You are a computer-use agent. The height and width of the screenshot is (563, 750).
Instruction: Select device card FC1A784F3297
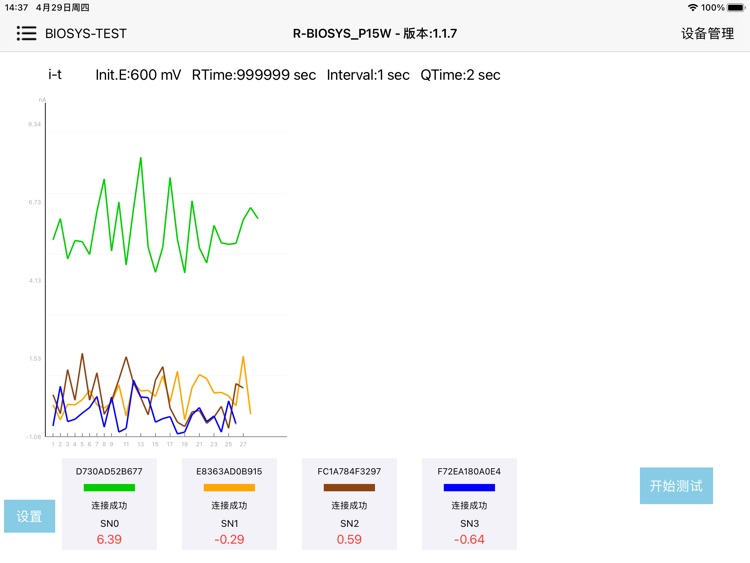click(x=349, y=504)
